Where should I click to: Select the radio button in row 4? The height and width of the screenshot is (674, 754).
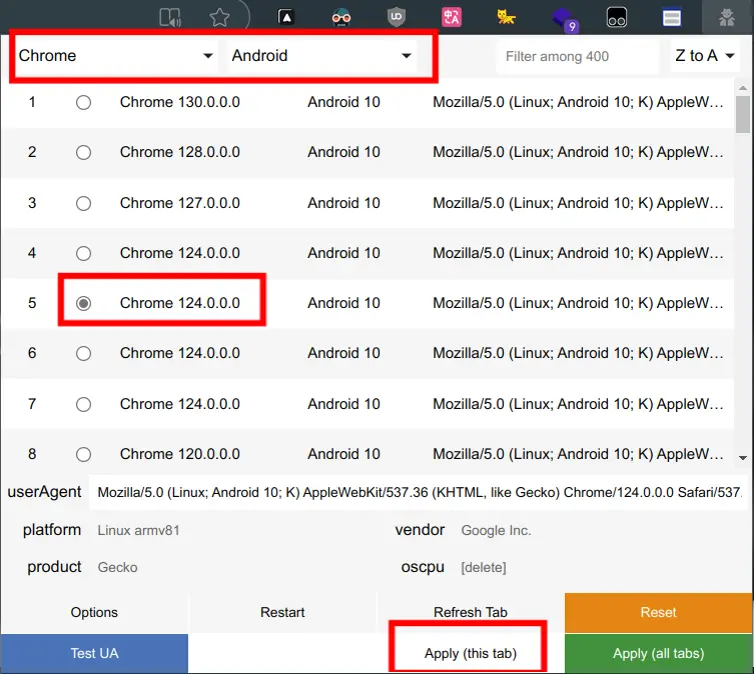click(x=83, y=253)
